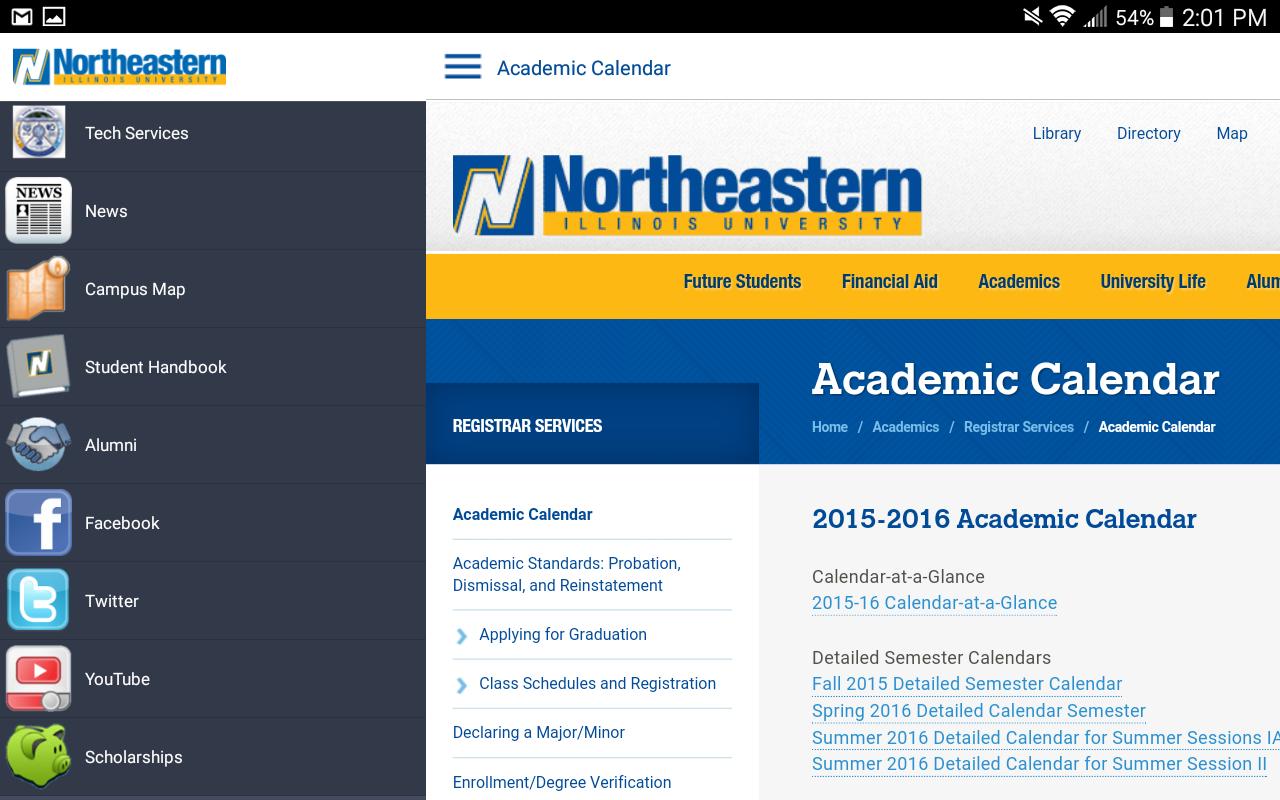Open picture notification in status bar
This screenshot has height=800, width=1280.
click(54, 16)
